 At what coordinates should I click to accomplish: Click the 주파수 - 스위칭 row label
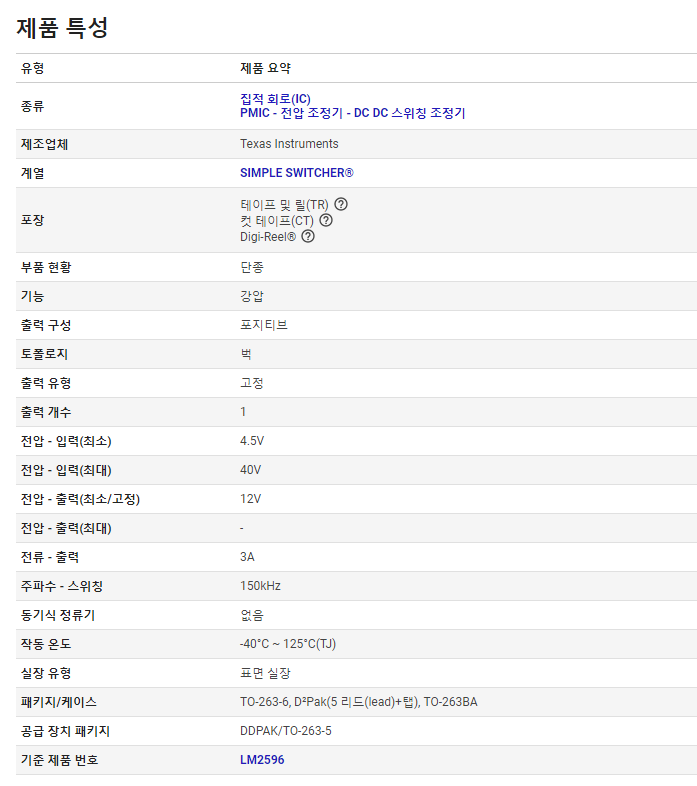[x=62, y=586]
